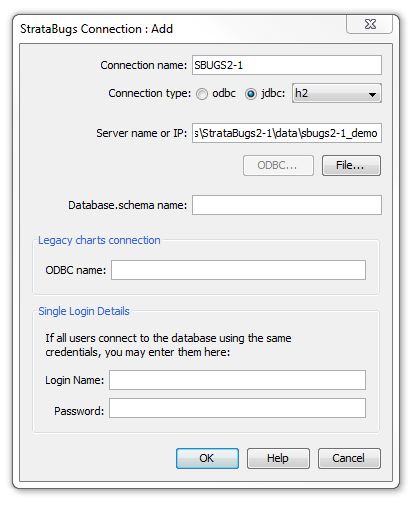
Task: Click the Login Name text box
Action: (x=237, y=380)
